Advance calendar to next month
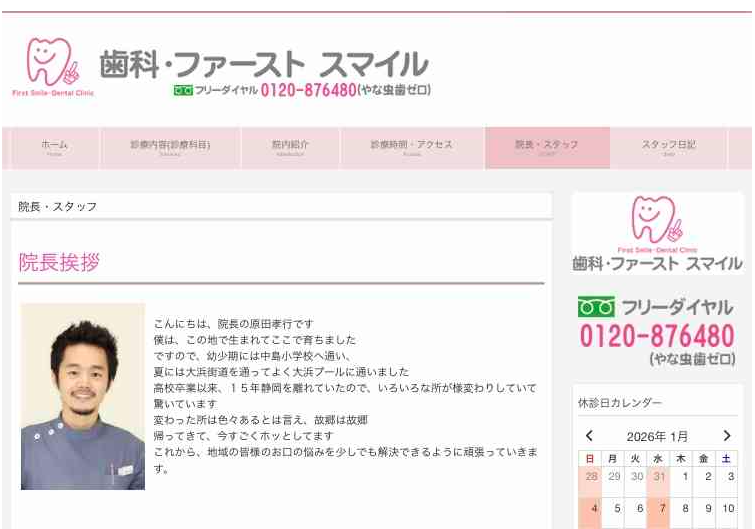 726,436
